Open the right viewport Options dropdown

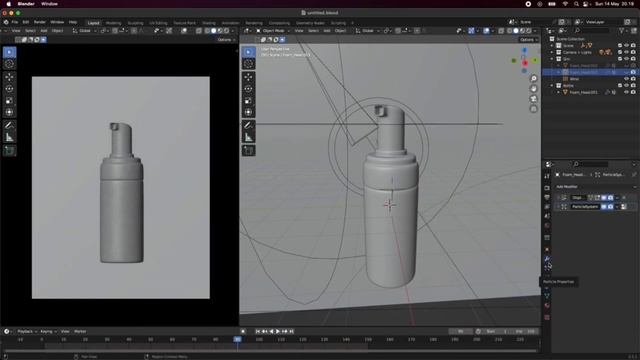click(529, 40)
